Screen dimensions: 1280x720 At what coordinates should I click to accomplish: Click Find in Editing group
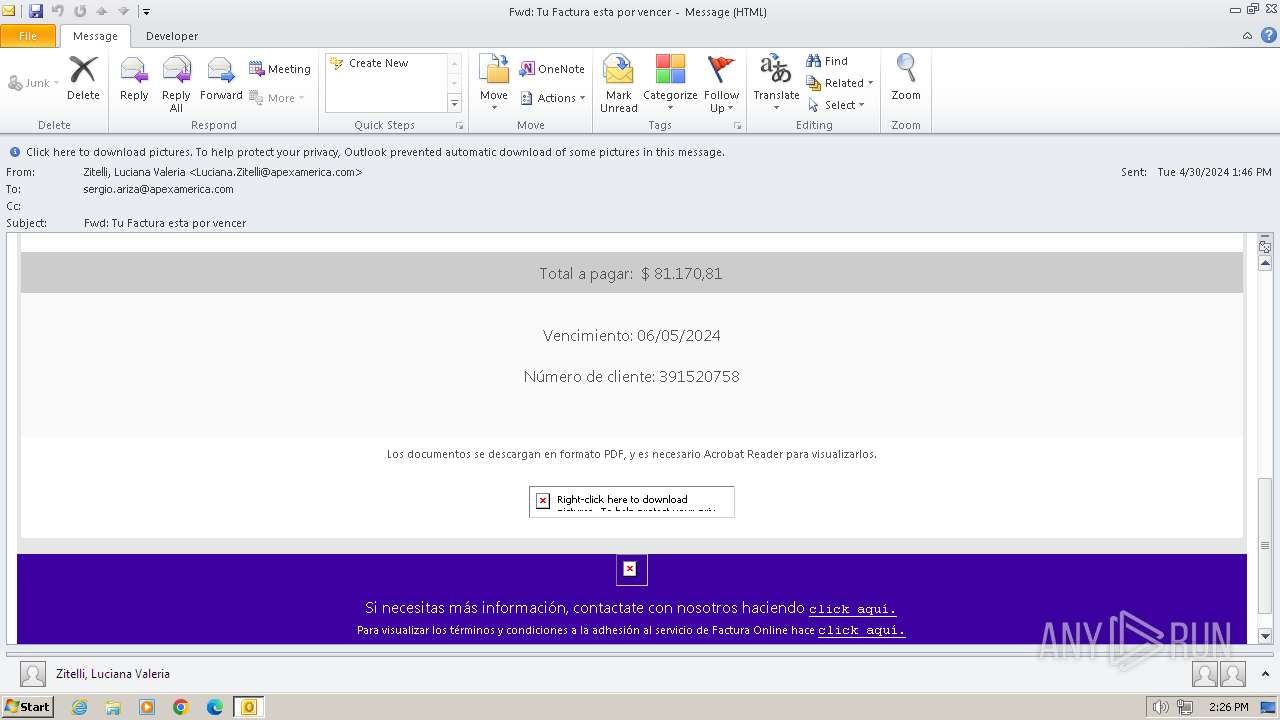(828, 61)
